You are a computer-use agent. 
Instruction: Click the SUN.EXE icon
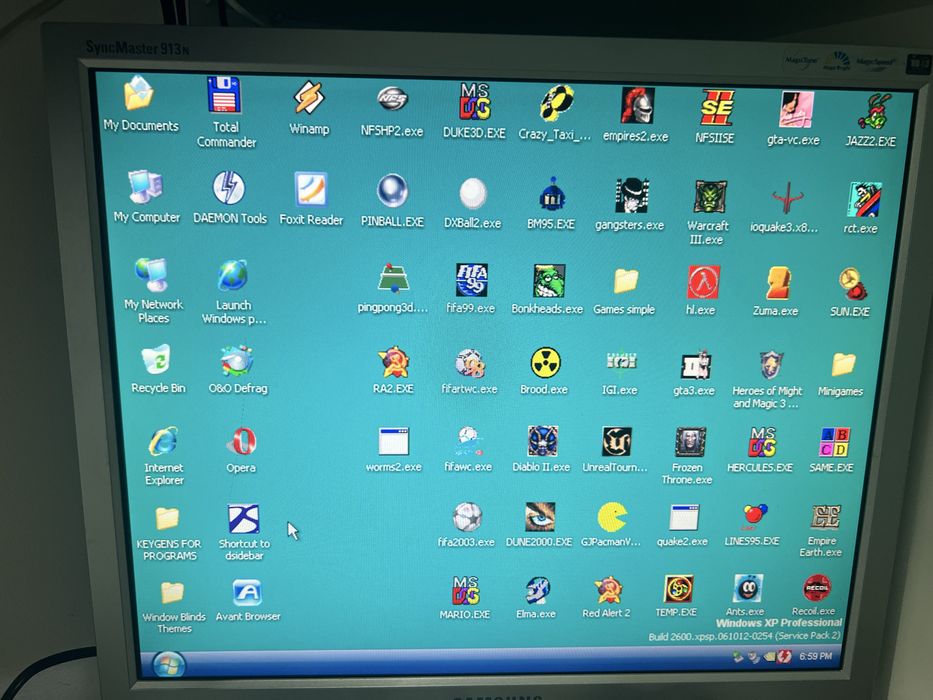[x=853, y=283]
